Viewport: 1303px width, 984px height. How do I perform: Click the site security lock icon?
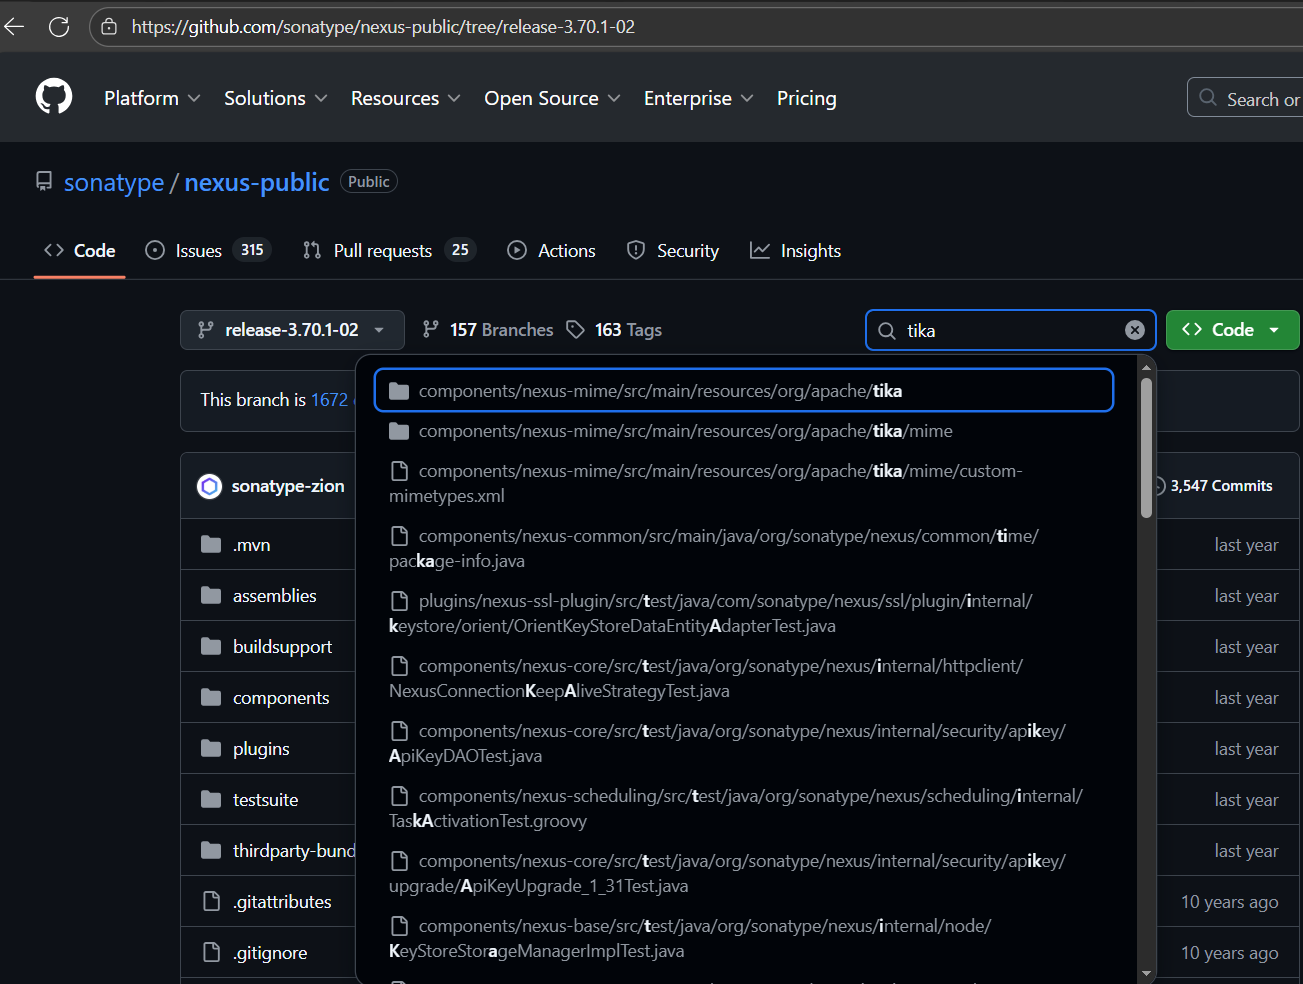(x=109, y=27)
